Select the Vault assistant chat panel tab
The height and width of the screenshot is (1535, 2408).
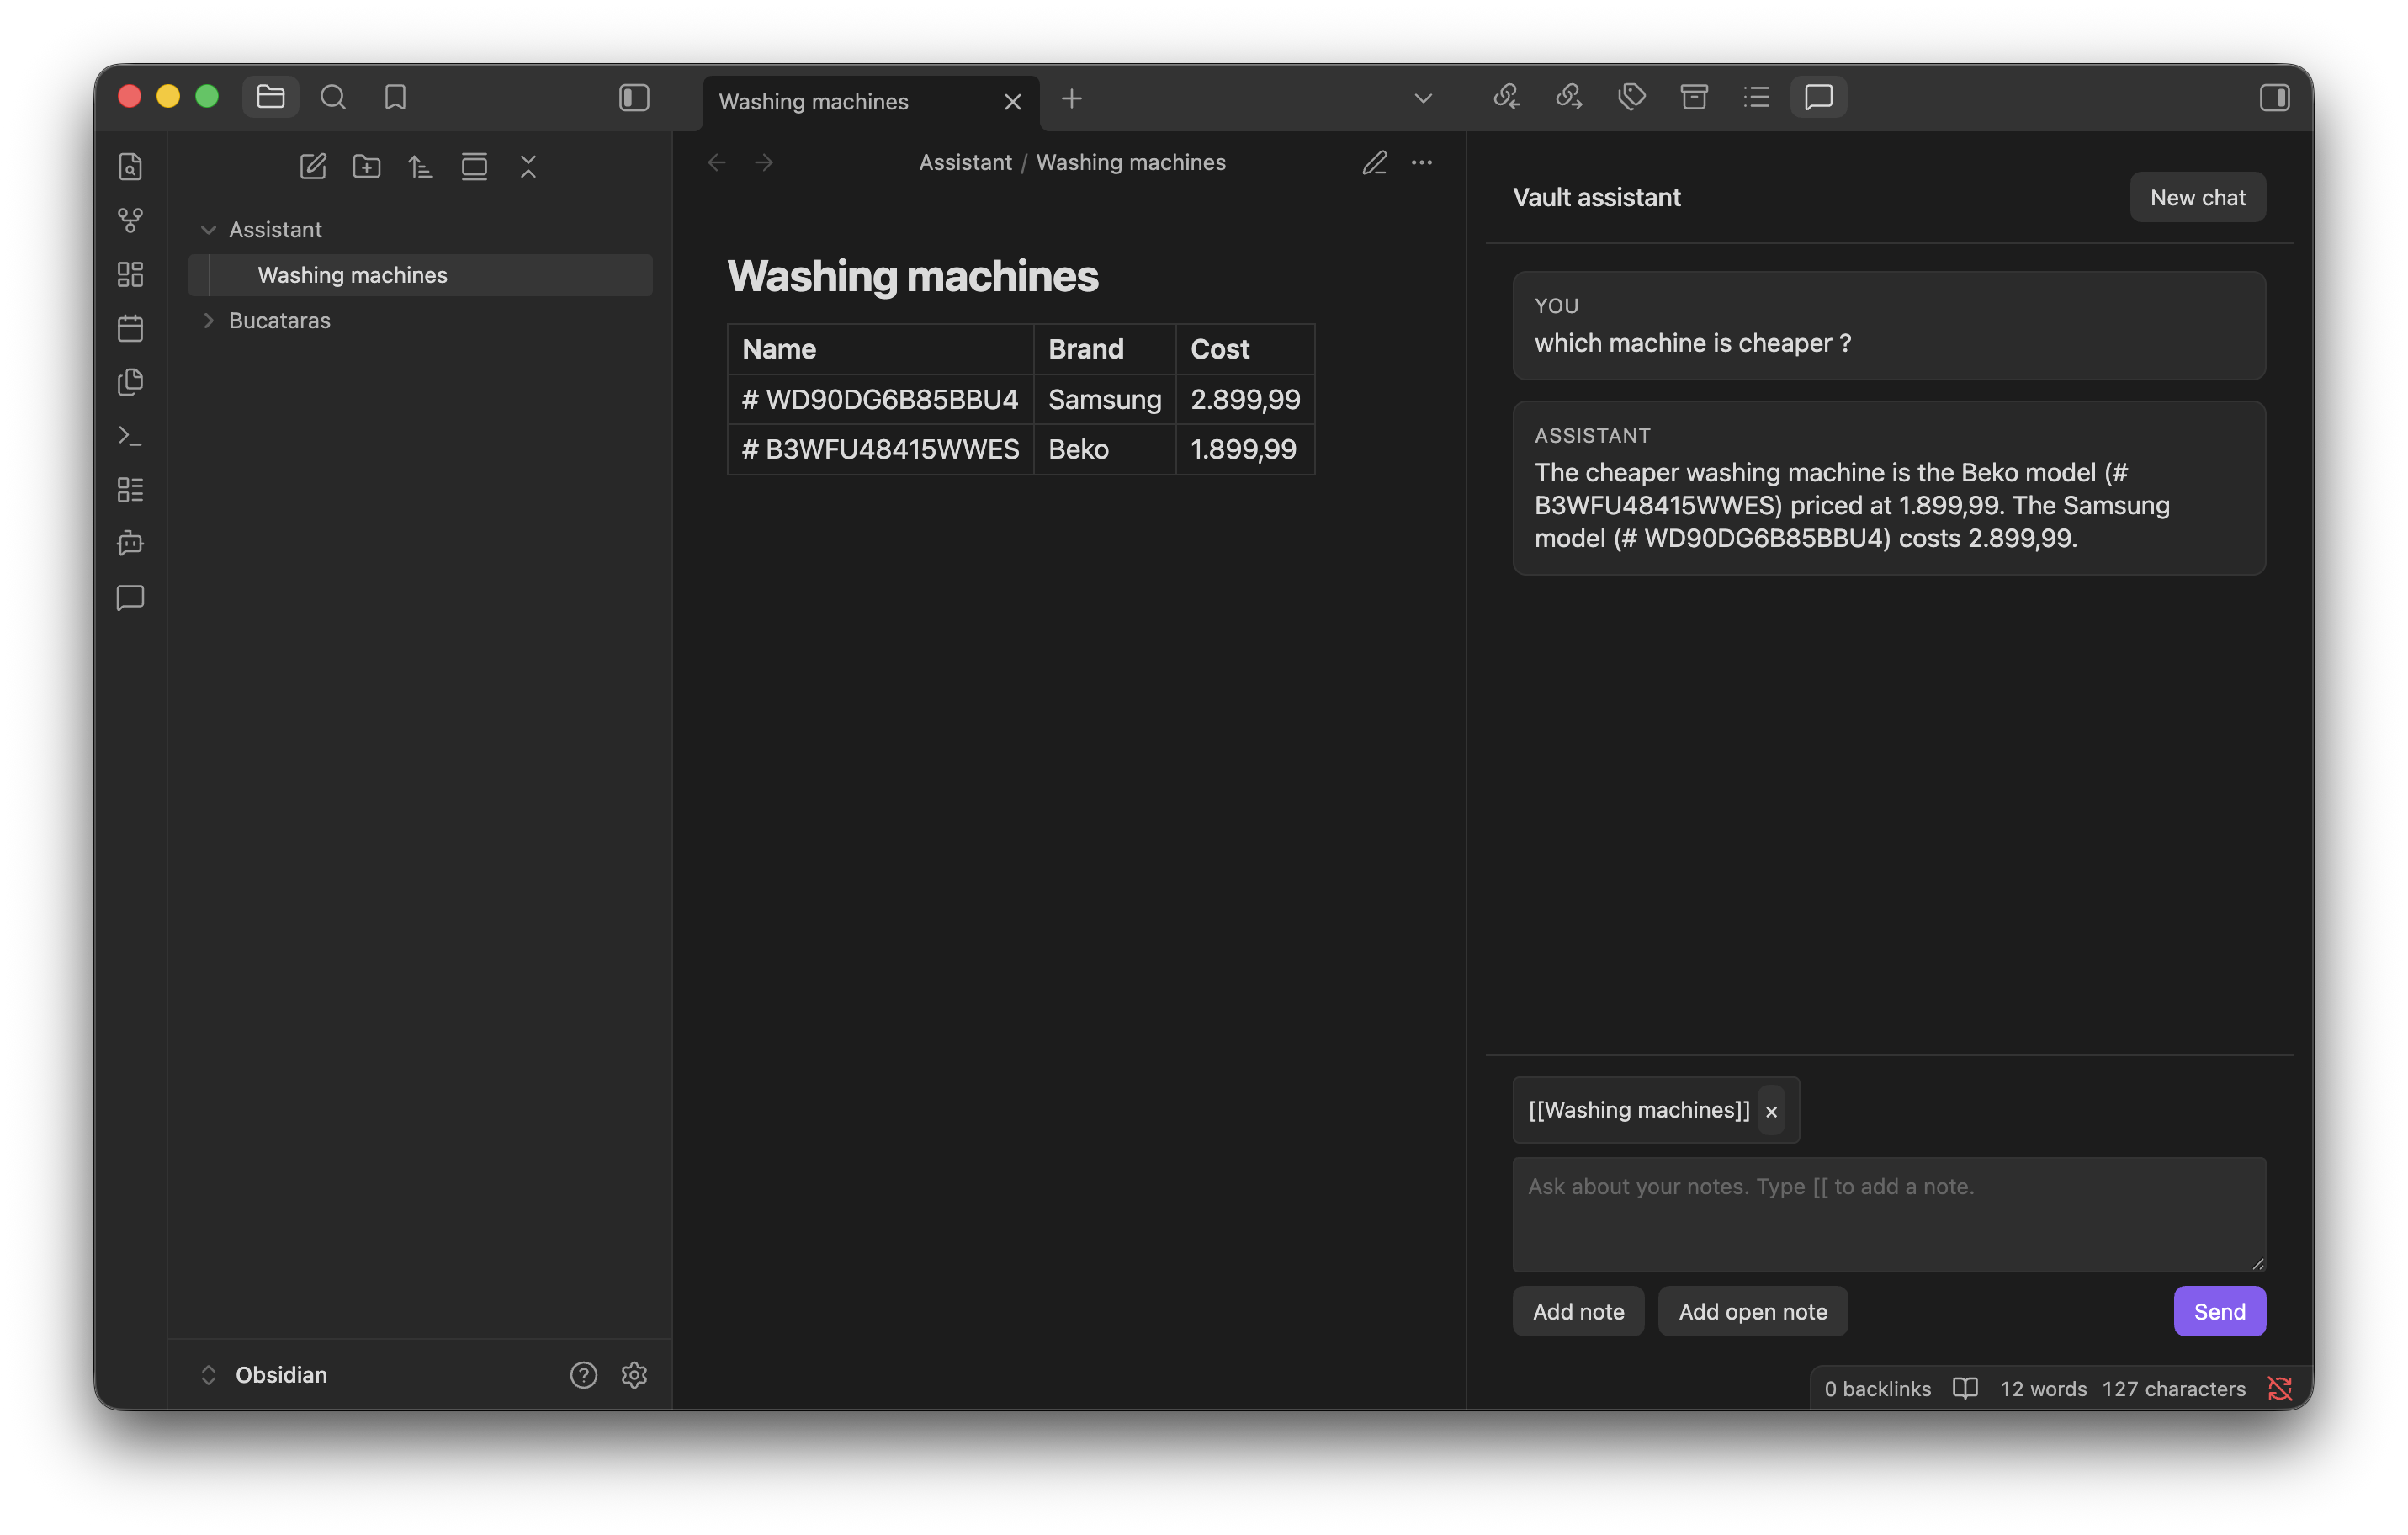[1818, 97]
